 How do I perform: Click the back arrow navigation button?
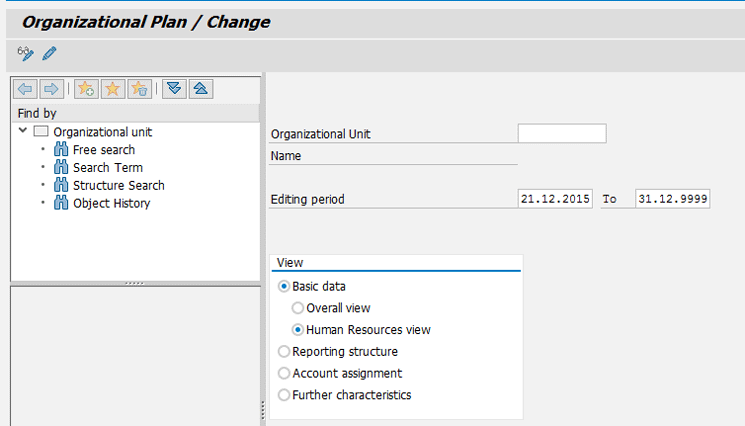coord(27,89)
